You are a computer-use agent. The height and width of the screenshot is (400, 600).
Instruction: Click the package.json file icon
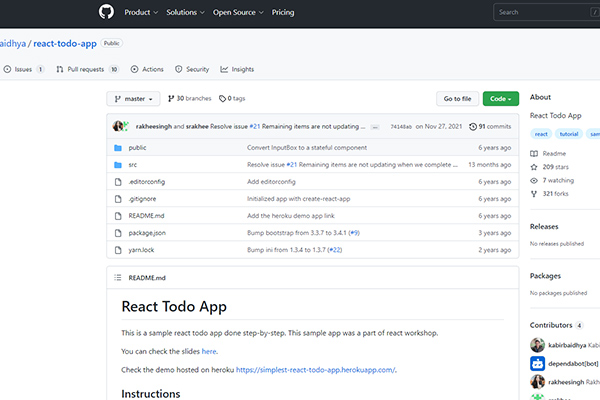(118, 233)
